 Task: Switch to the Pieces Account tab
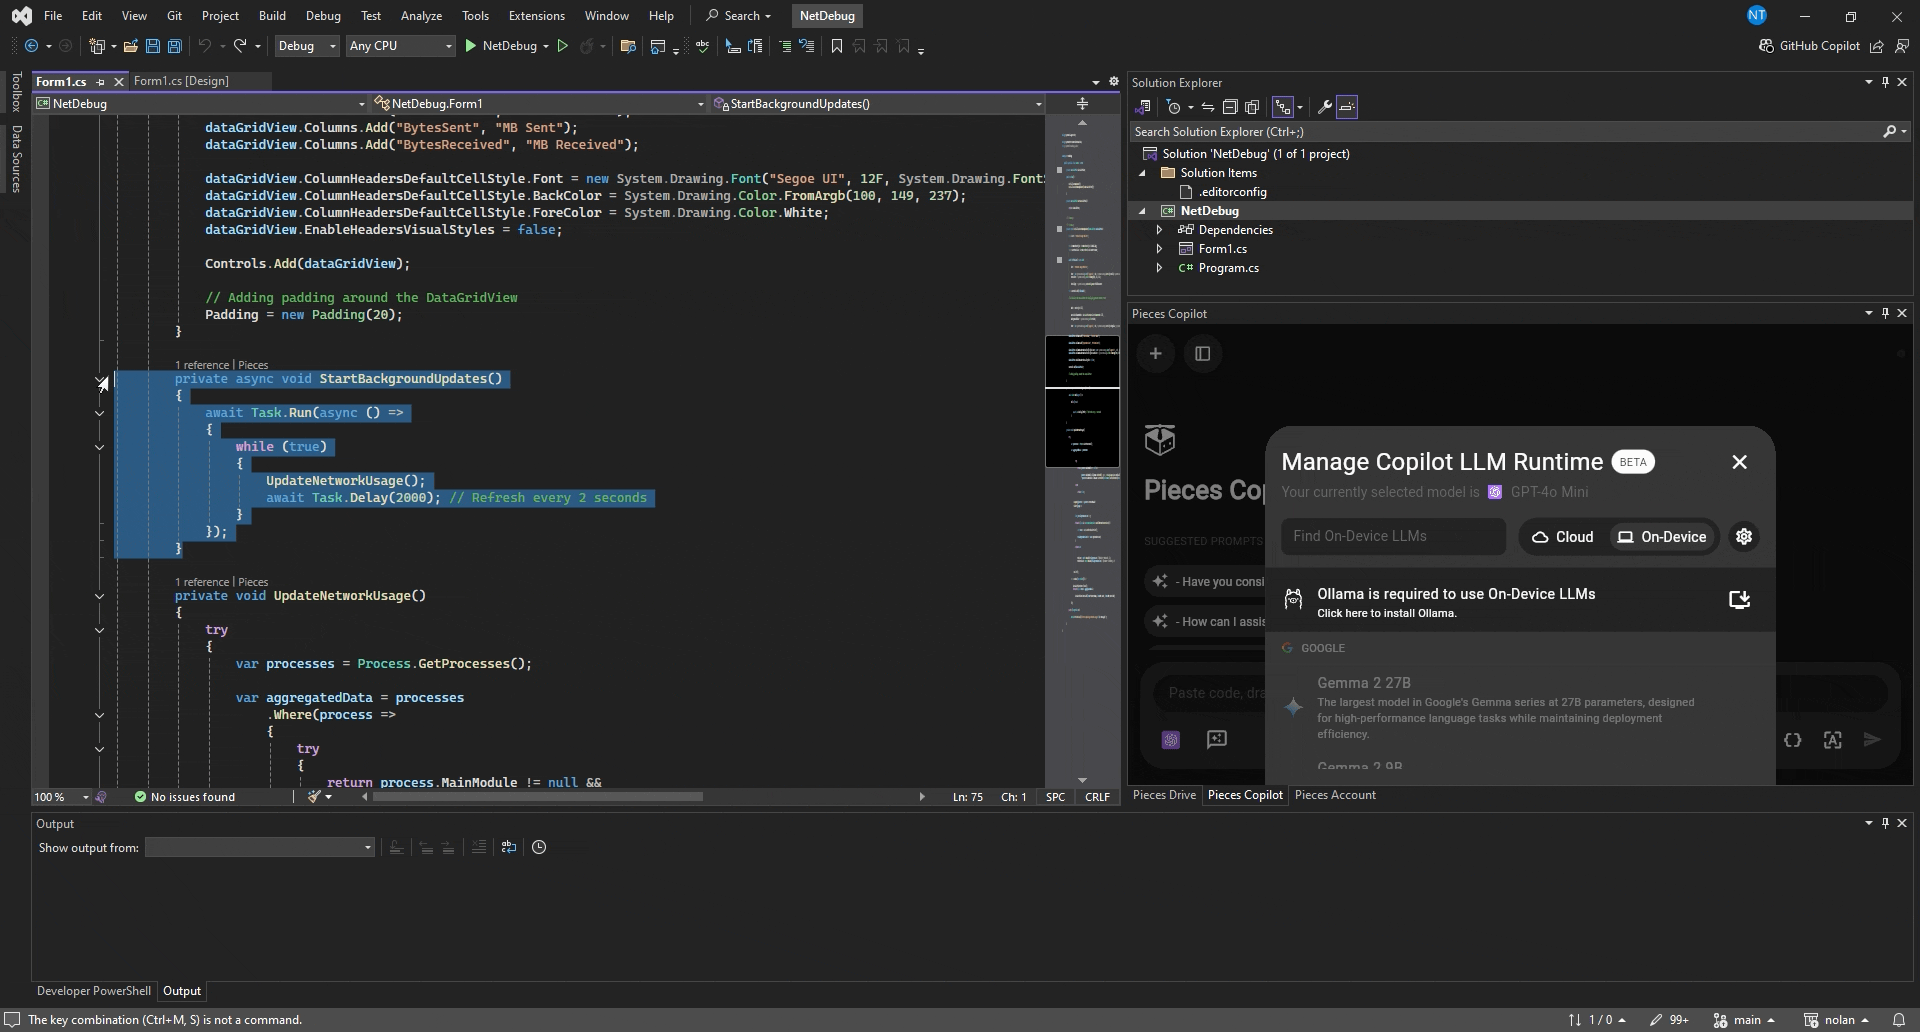[1335, 795]
